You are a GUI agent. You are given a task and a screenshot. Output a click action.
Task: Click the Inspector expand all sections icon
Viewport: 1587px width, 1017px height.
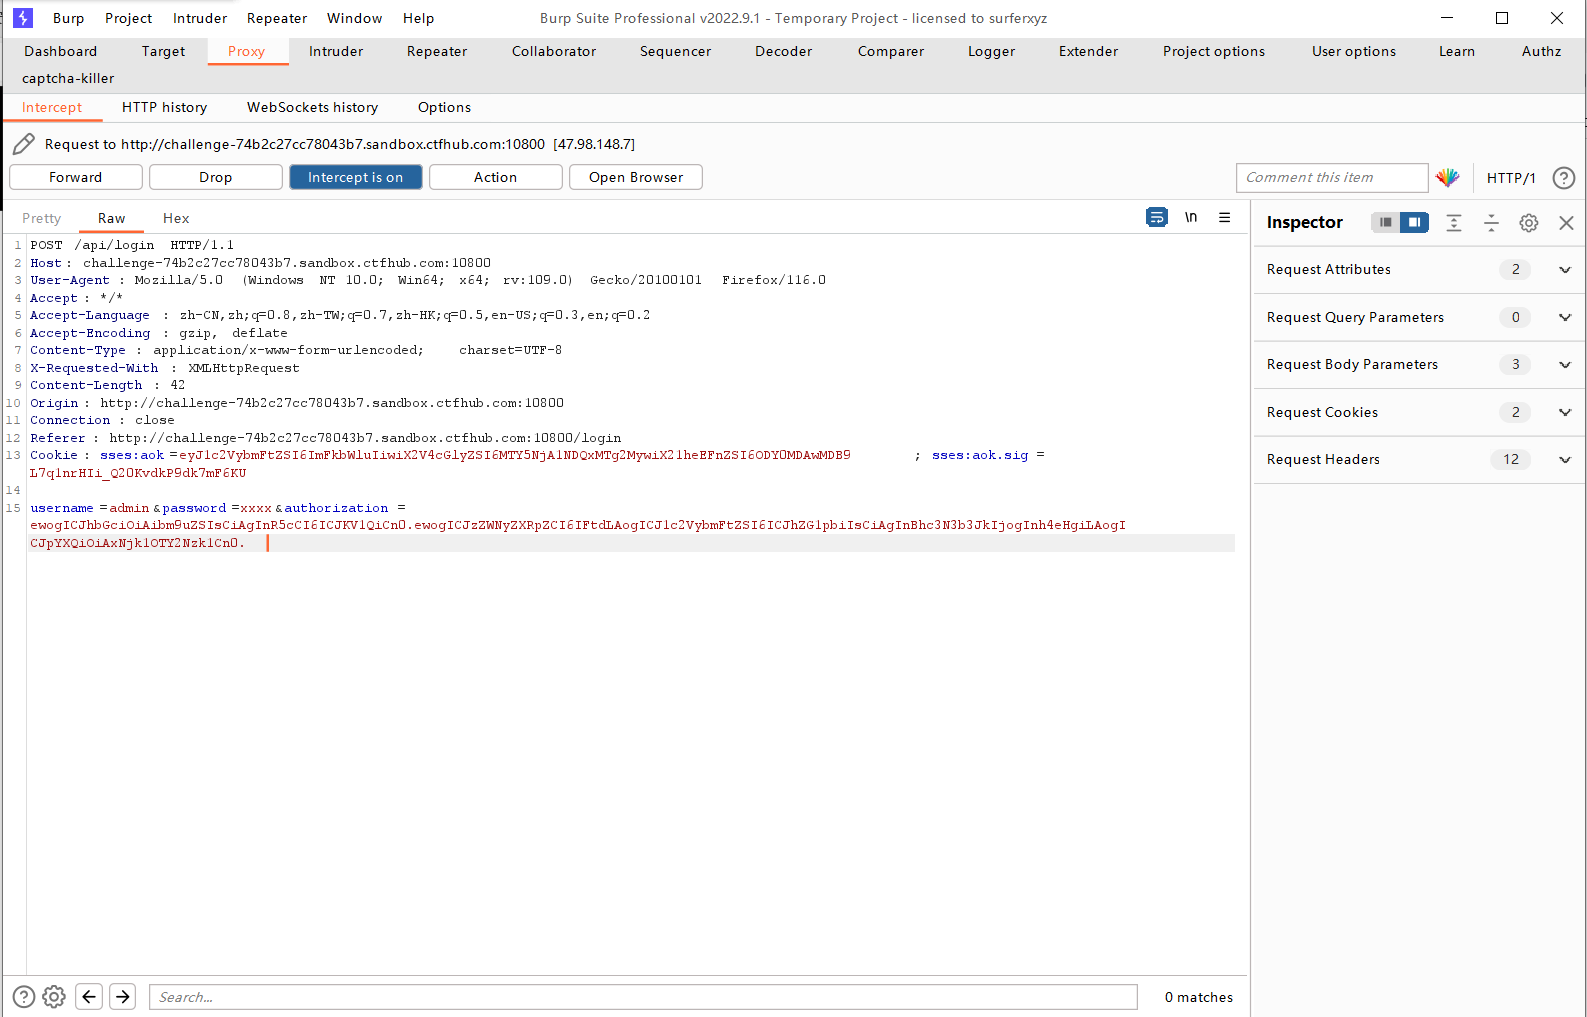(x=1454, y=223)
